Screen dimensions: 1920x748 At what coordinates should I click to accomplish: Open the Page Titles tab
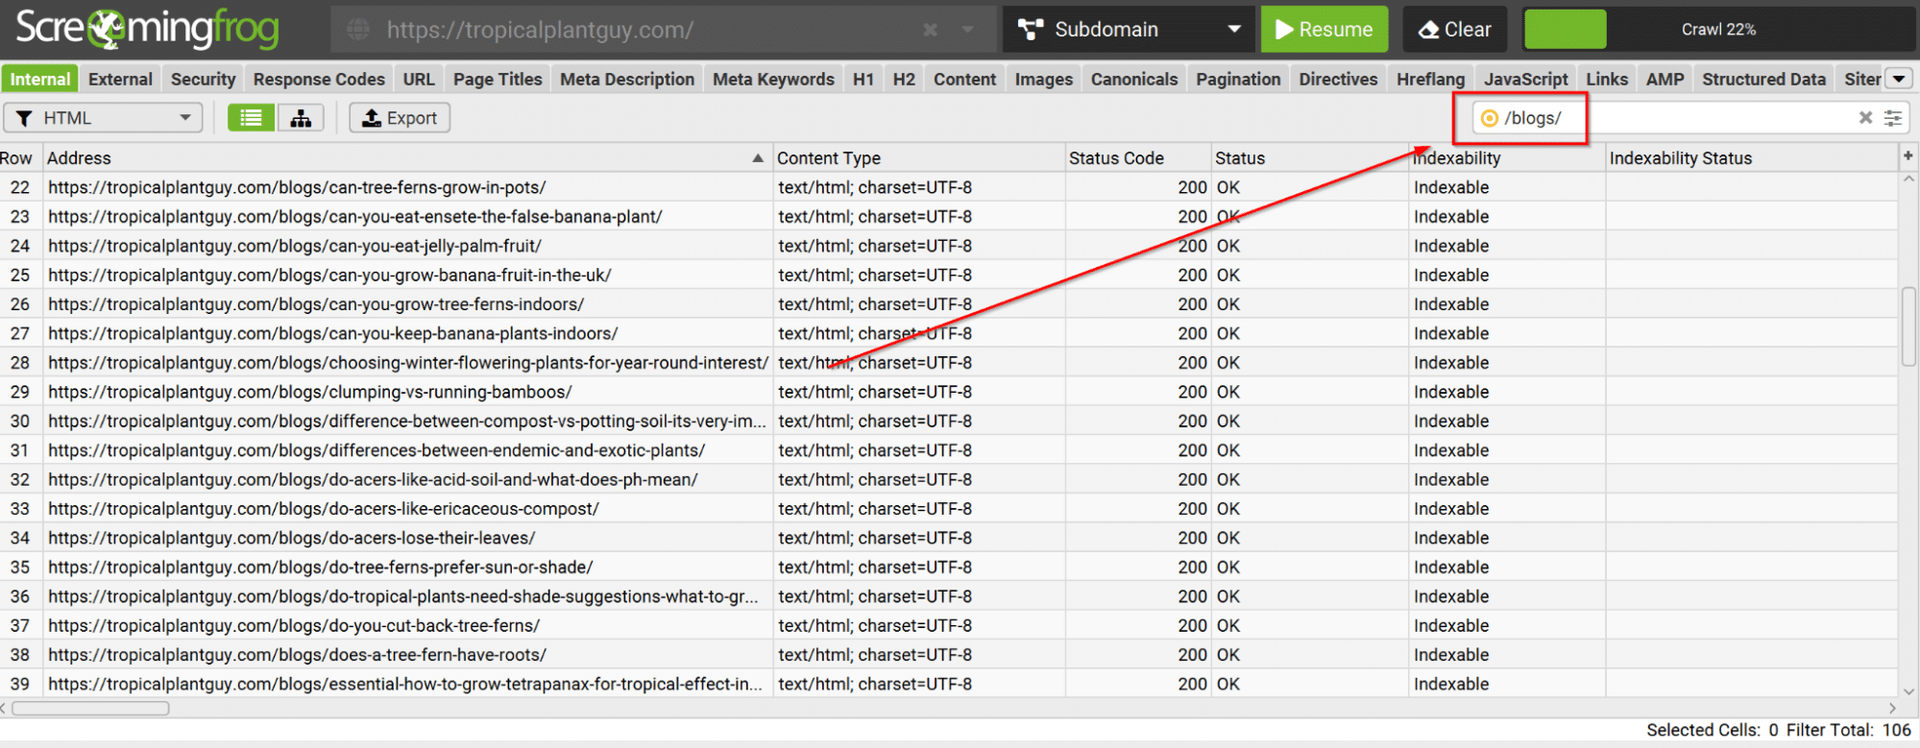[497, 79]
